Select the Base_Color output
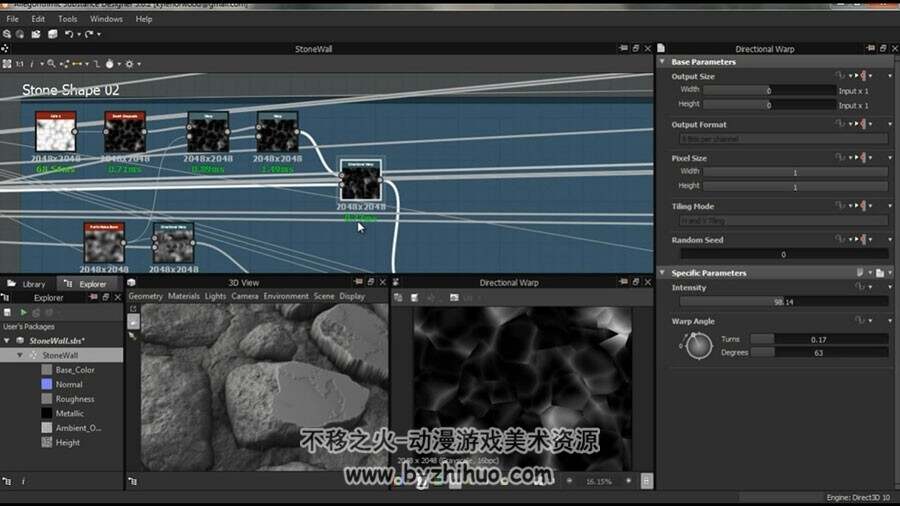 [x=75, y=370]
